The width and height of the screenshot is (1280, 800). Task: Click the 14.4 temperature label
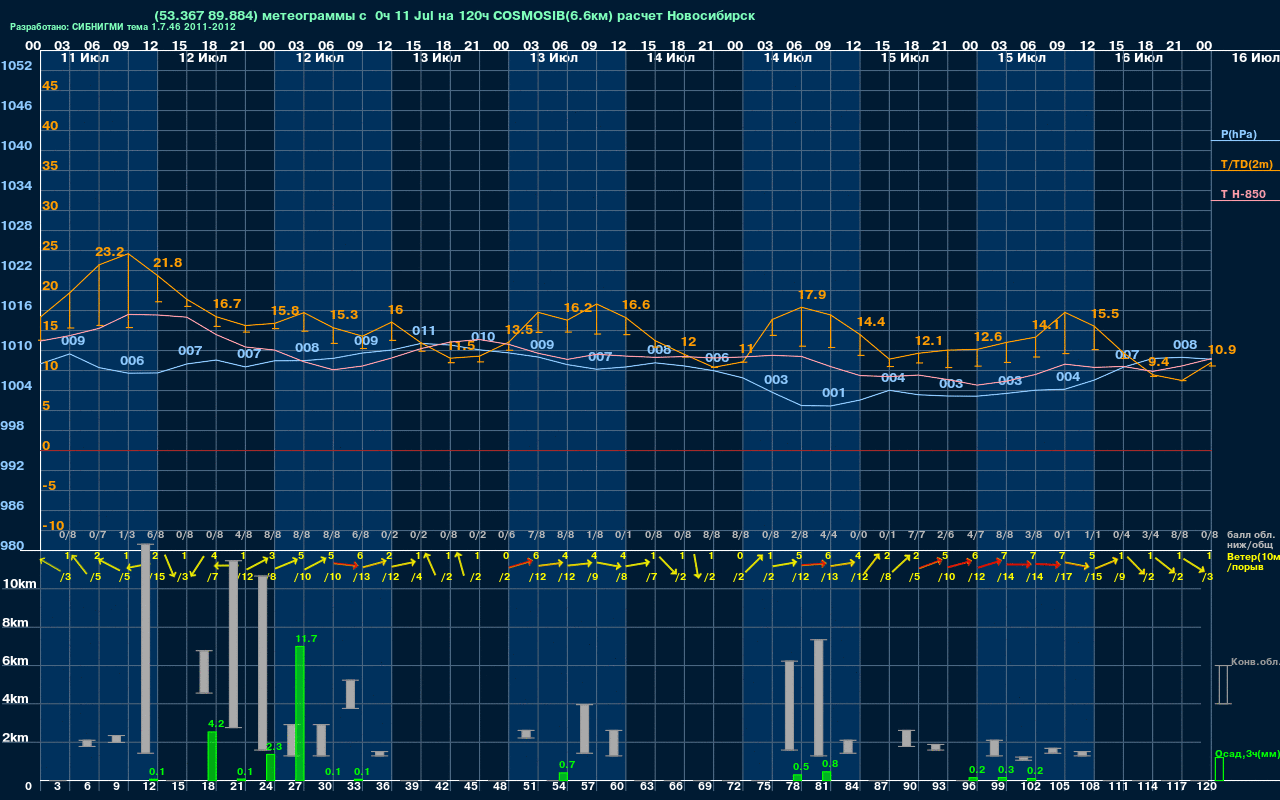click(871, 321)
